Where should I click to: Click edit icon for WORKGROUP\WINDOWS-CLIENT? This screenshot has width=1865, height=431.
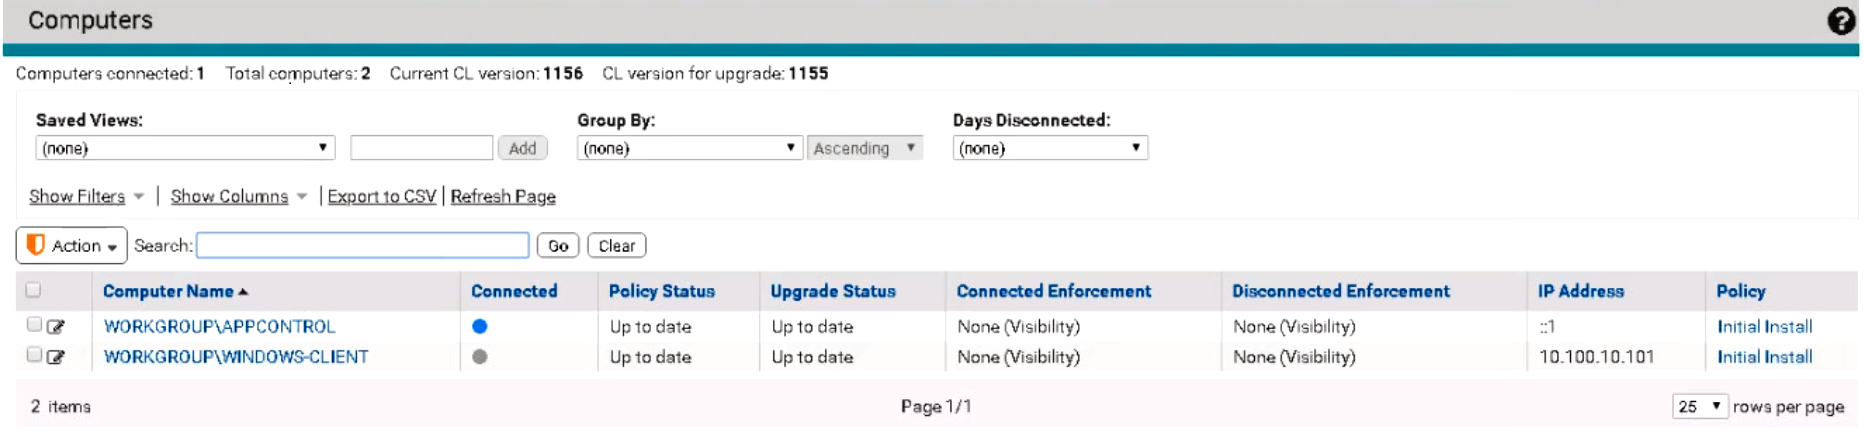tap(56, 357)
